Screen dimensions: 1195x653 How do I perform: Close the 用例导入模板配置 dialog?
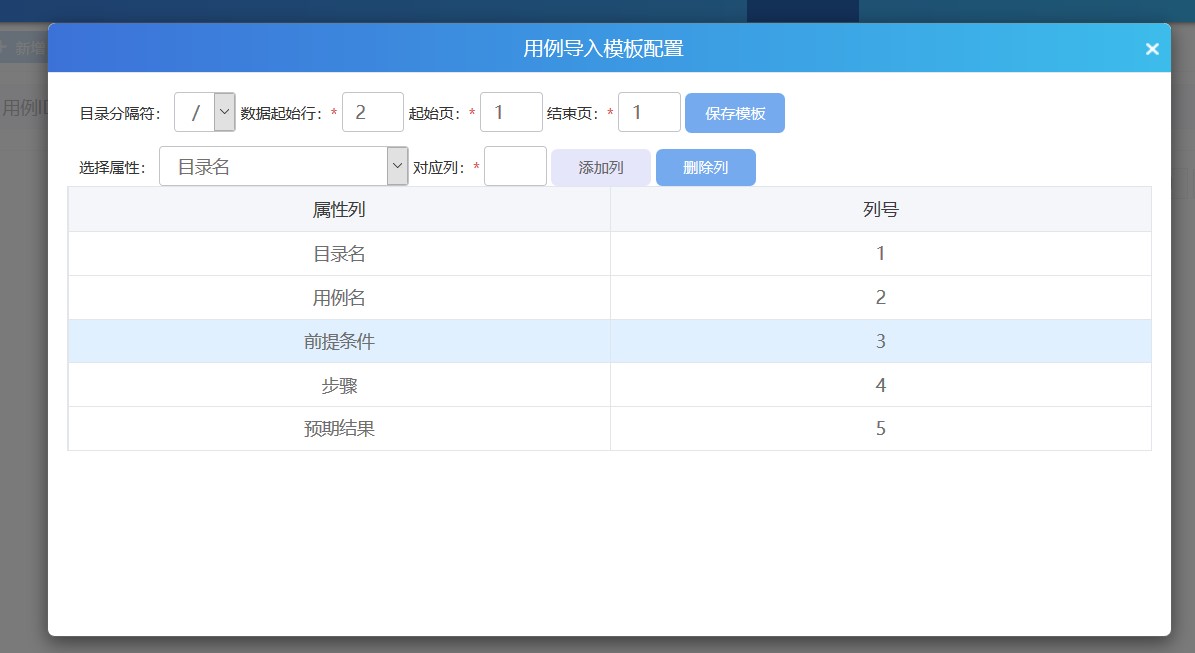pos(1152,48)
